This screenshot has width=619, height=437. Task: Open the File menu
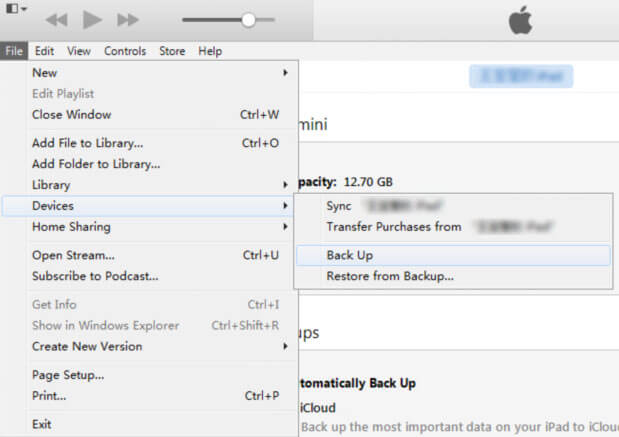[14, 51]
